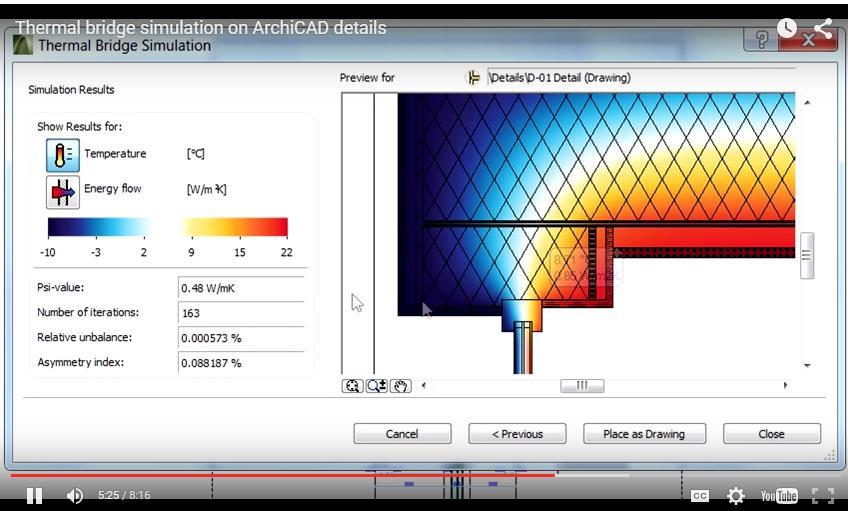Click the 'Temperature' label text
The image size is (848, 511).
click(x=115, y=154)
